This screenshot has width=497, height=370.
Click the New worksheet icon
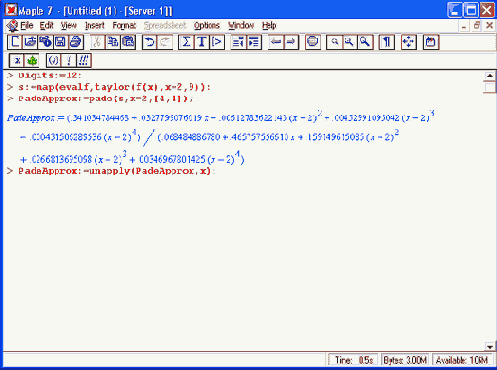pos(15,42)
